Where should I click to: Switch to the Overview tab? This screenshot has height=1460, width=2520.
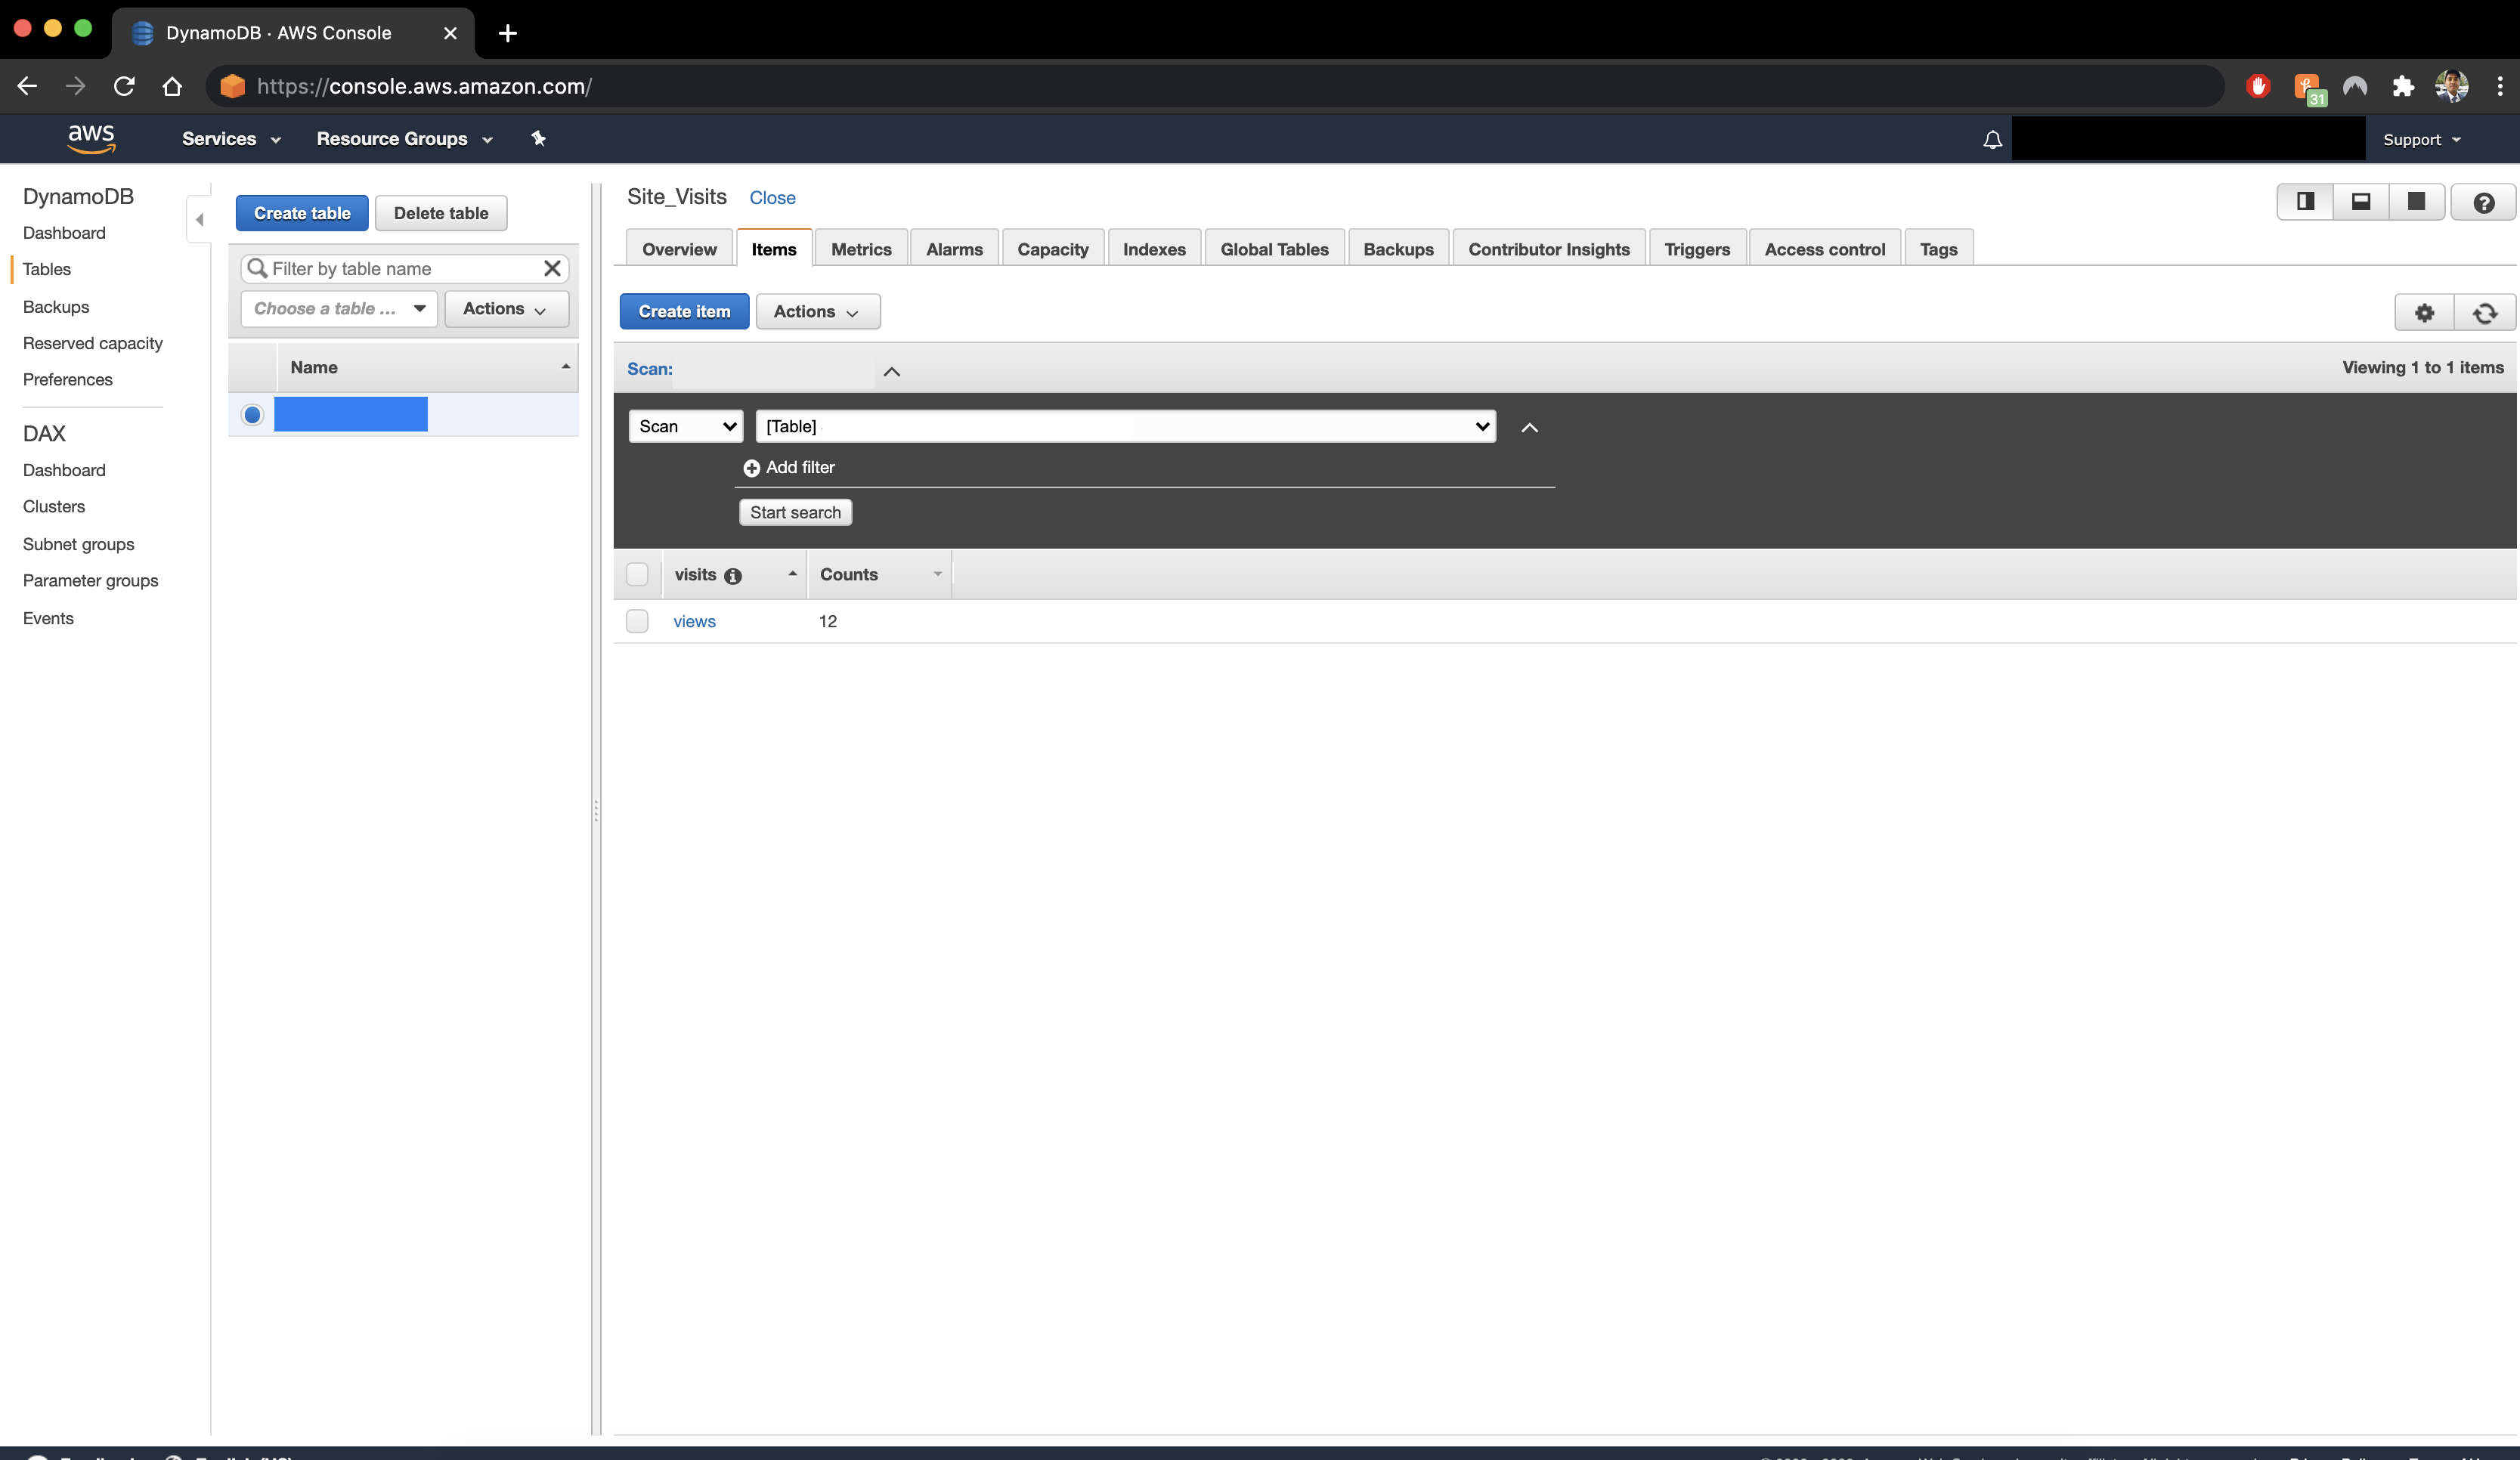[x=679, y=249]
